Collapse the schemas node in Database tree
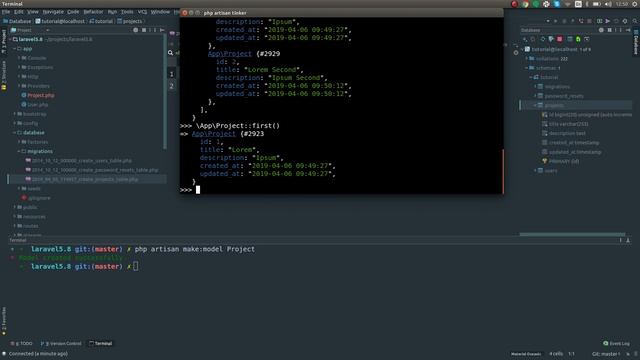640x360 pixels. pyautogui.click(x=527, y=68)
